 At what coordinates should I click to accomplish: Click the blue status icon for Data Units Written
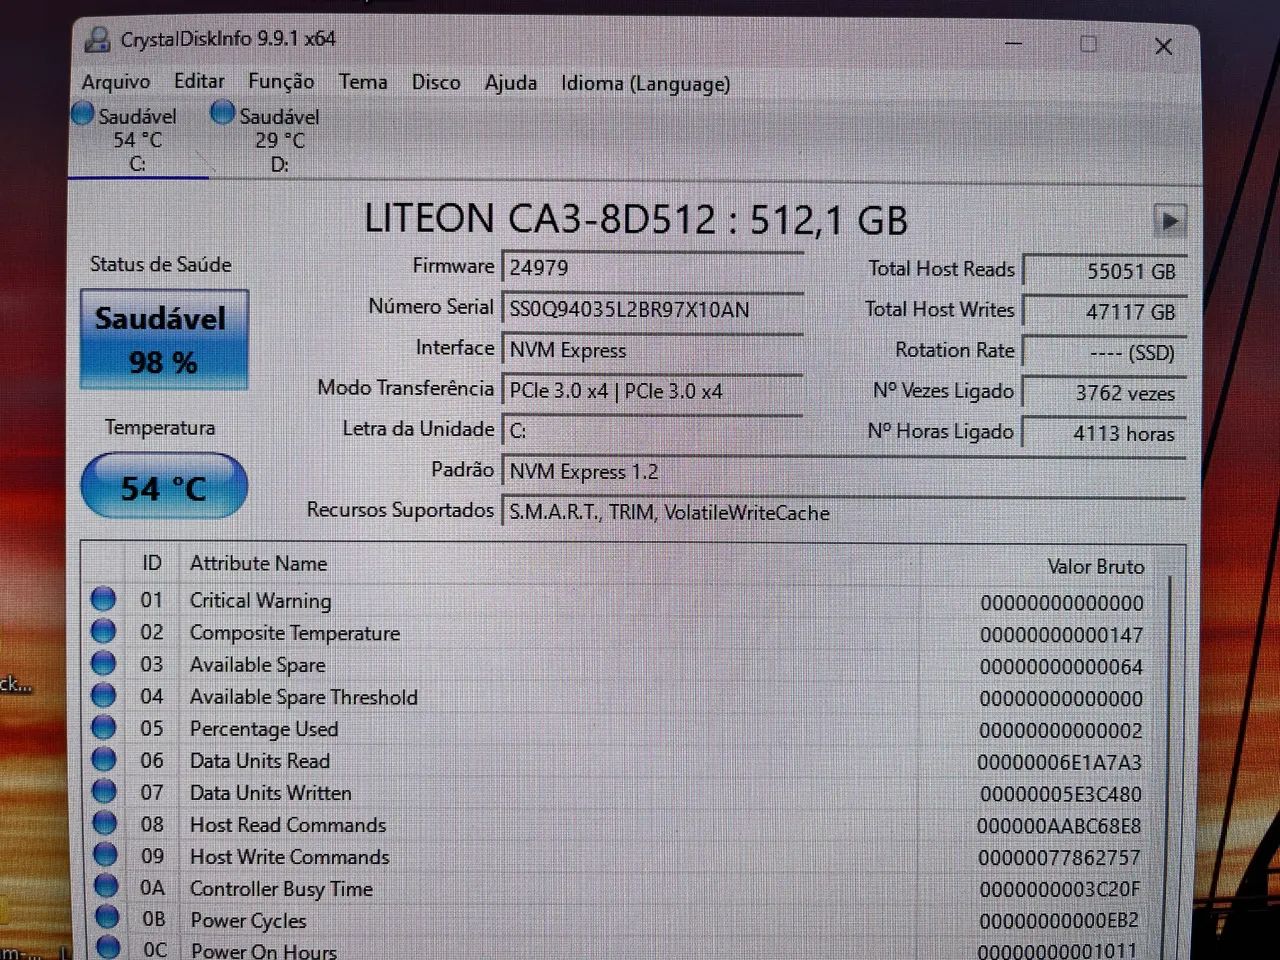click(x=104, y=791)
